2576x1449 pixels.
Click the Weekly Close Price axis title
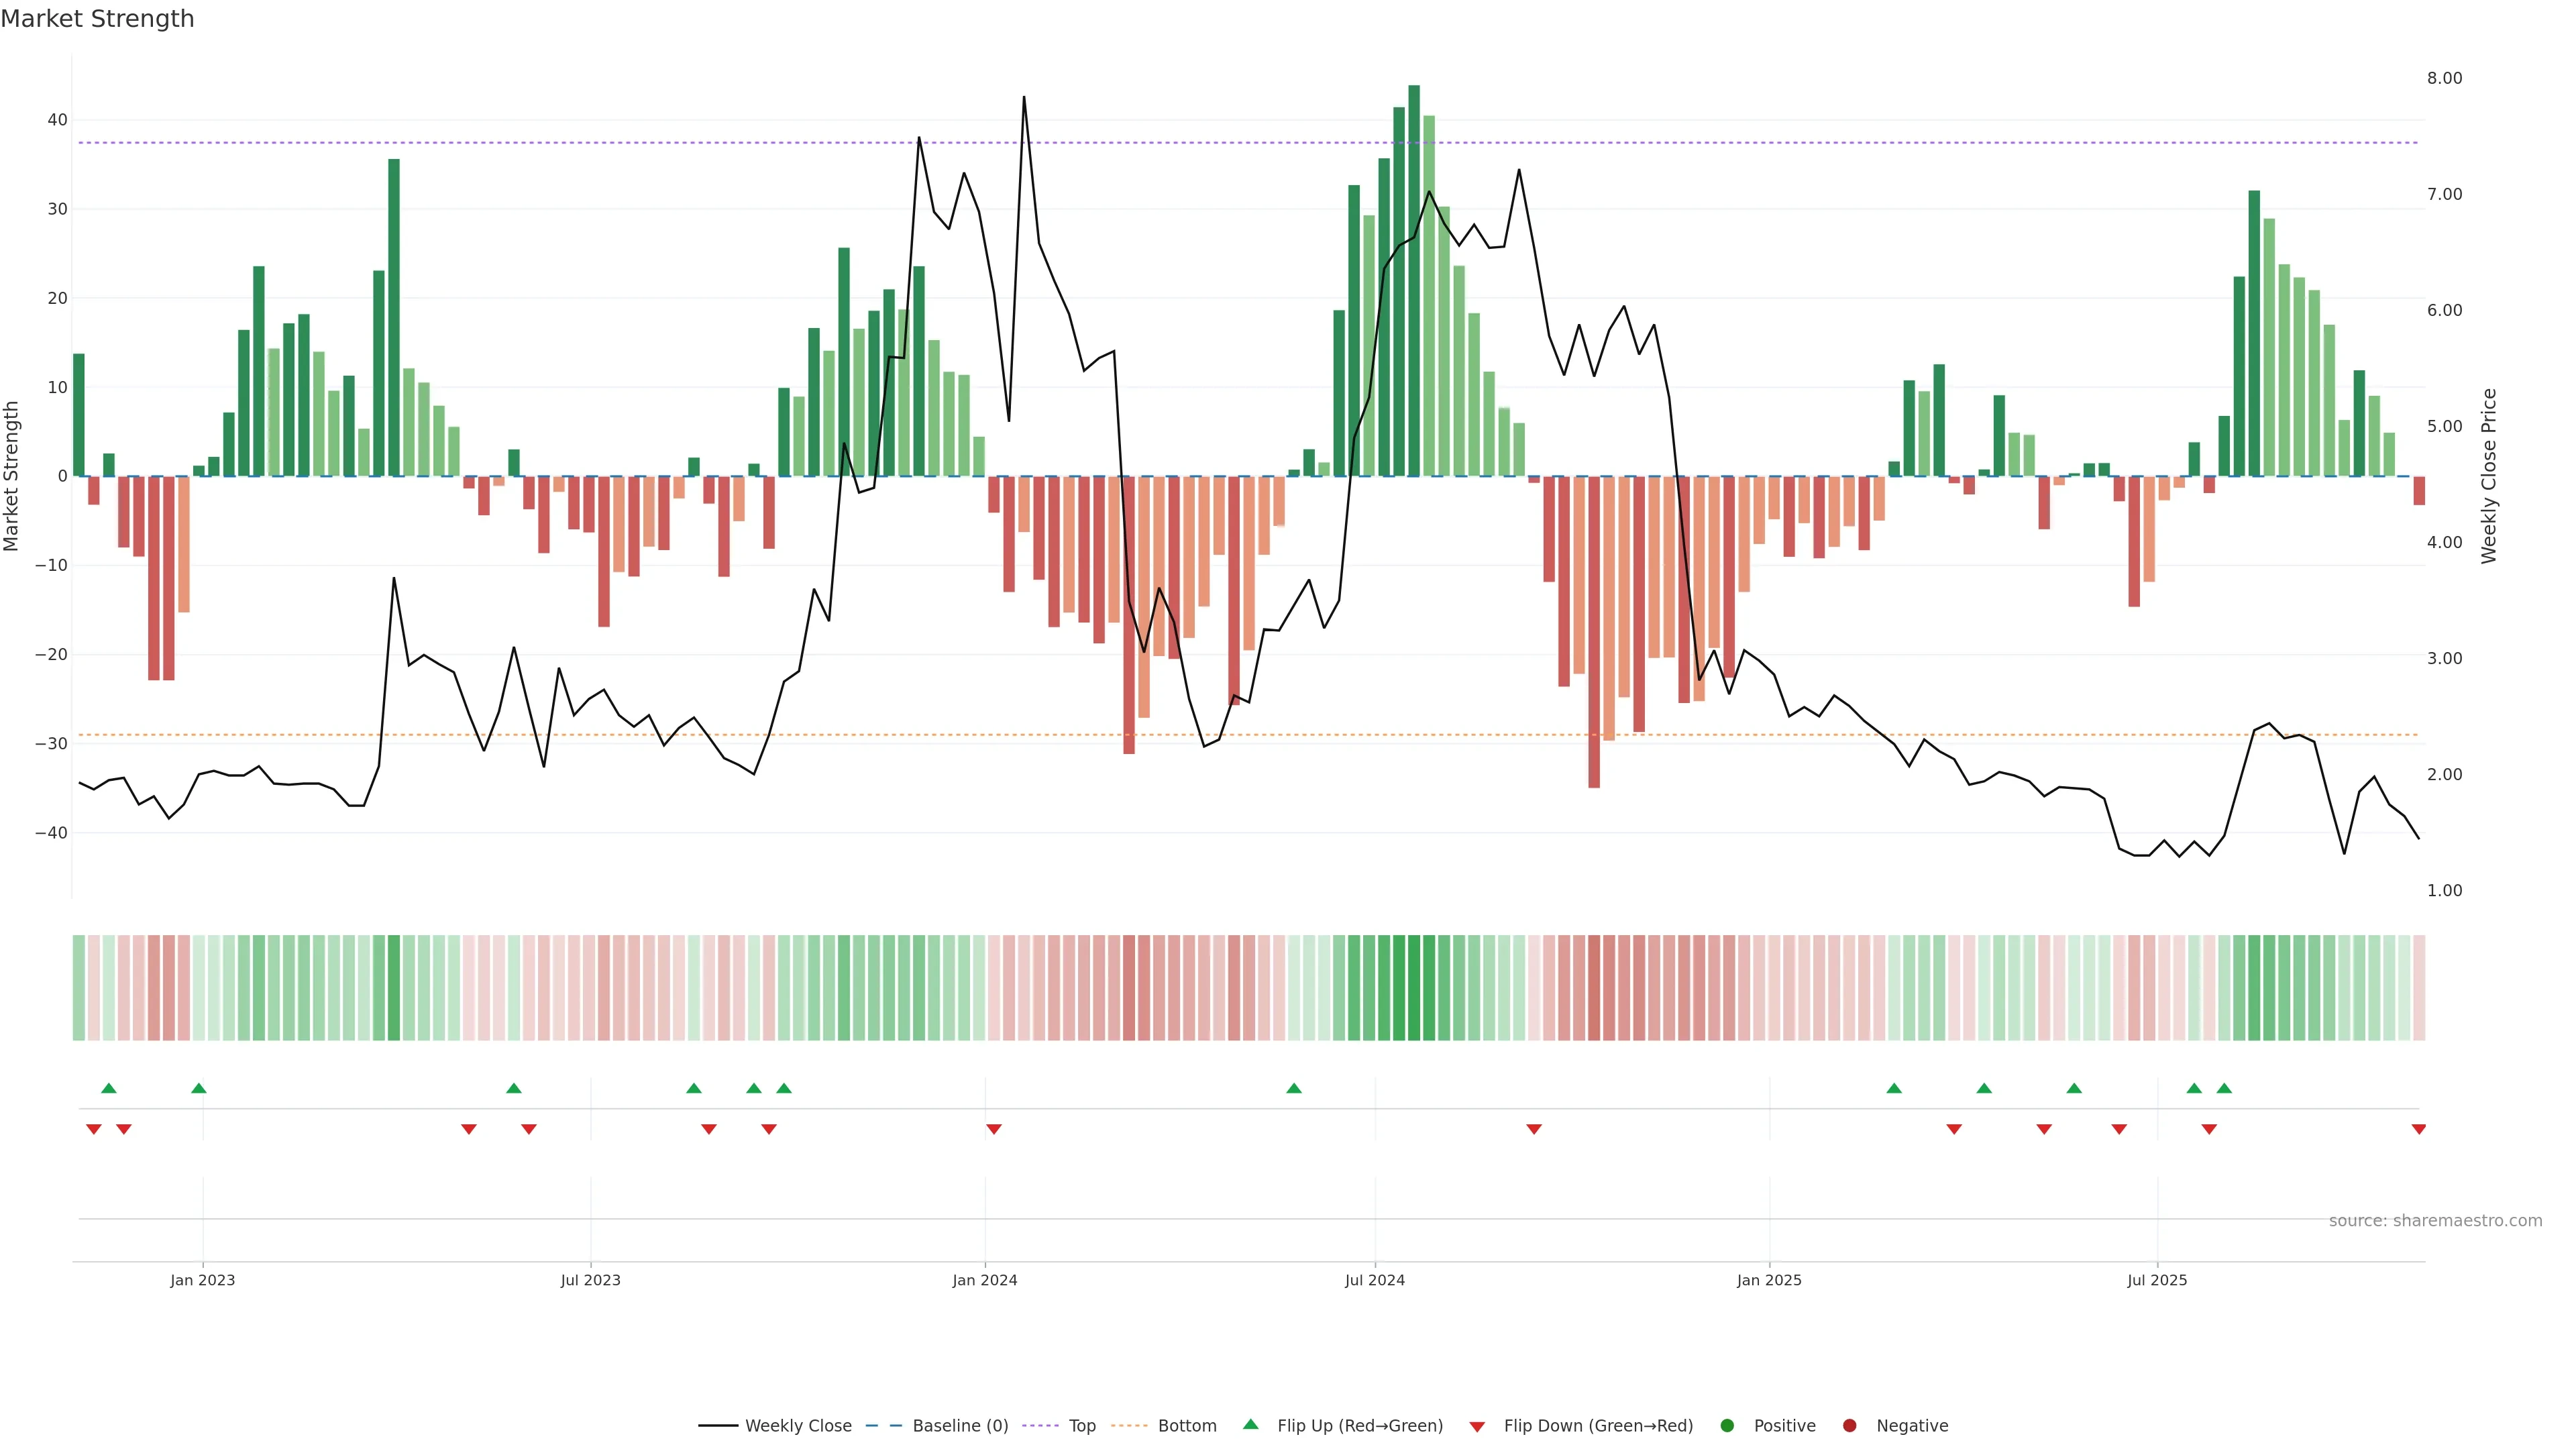click(2489, 476)
